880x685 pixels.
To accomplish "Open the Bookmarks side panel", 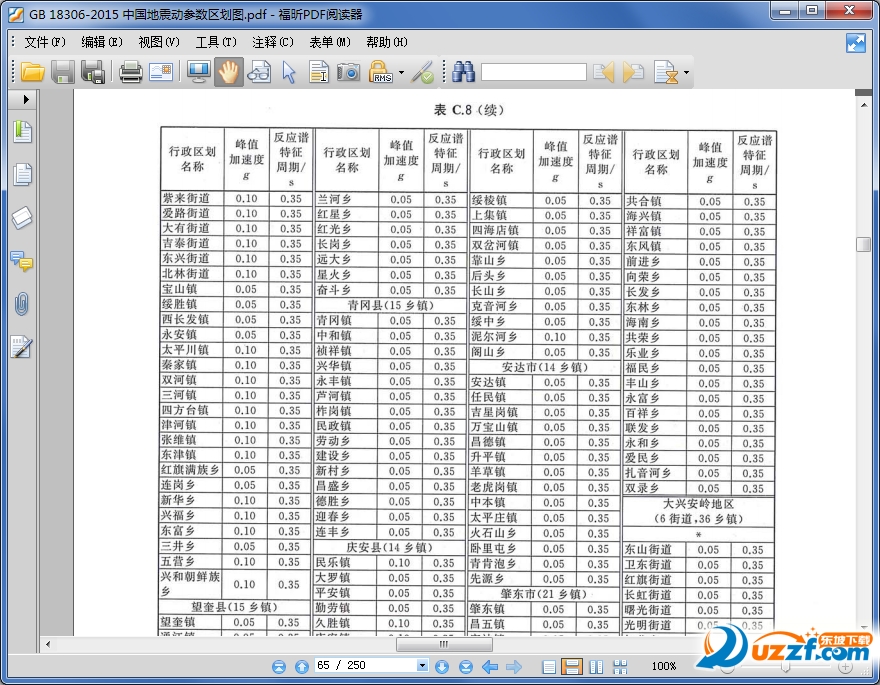I will tap(22, 132).
